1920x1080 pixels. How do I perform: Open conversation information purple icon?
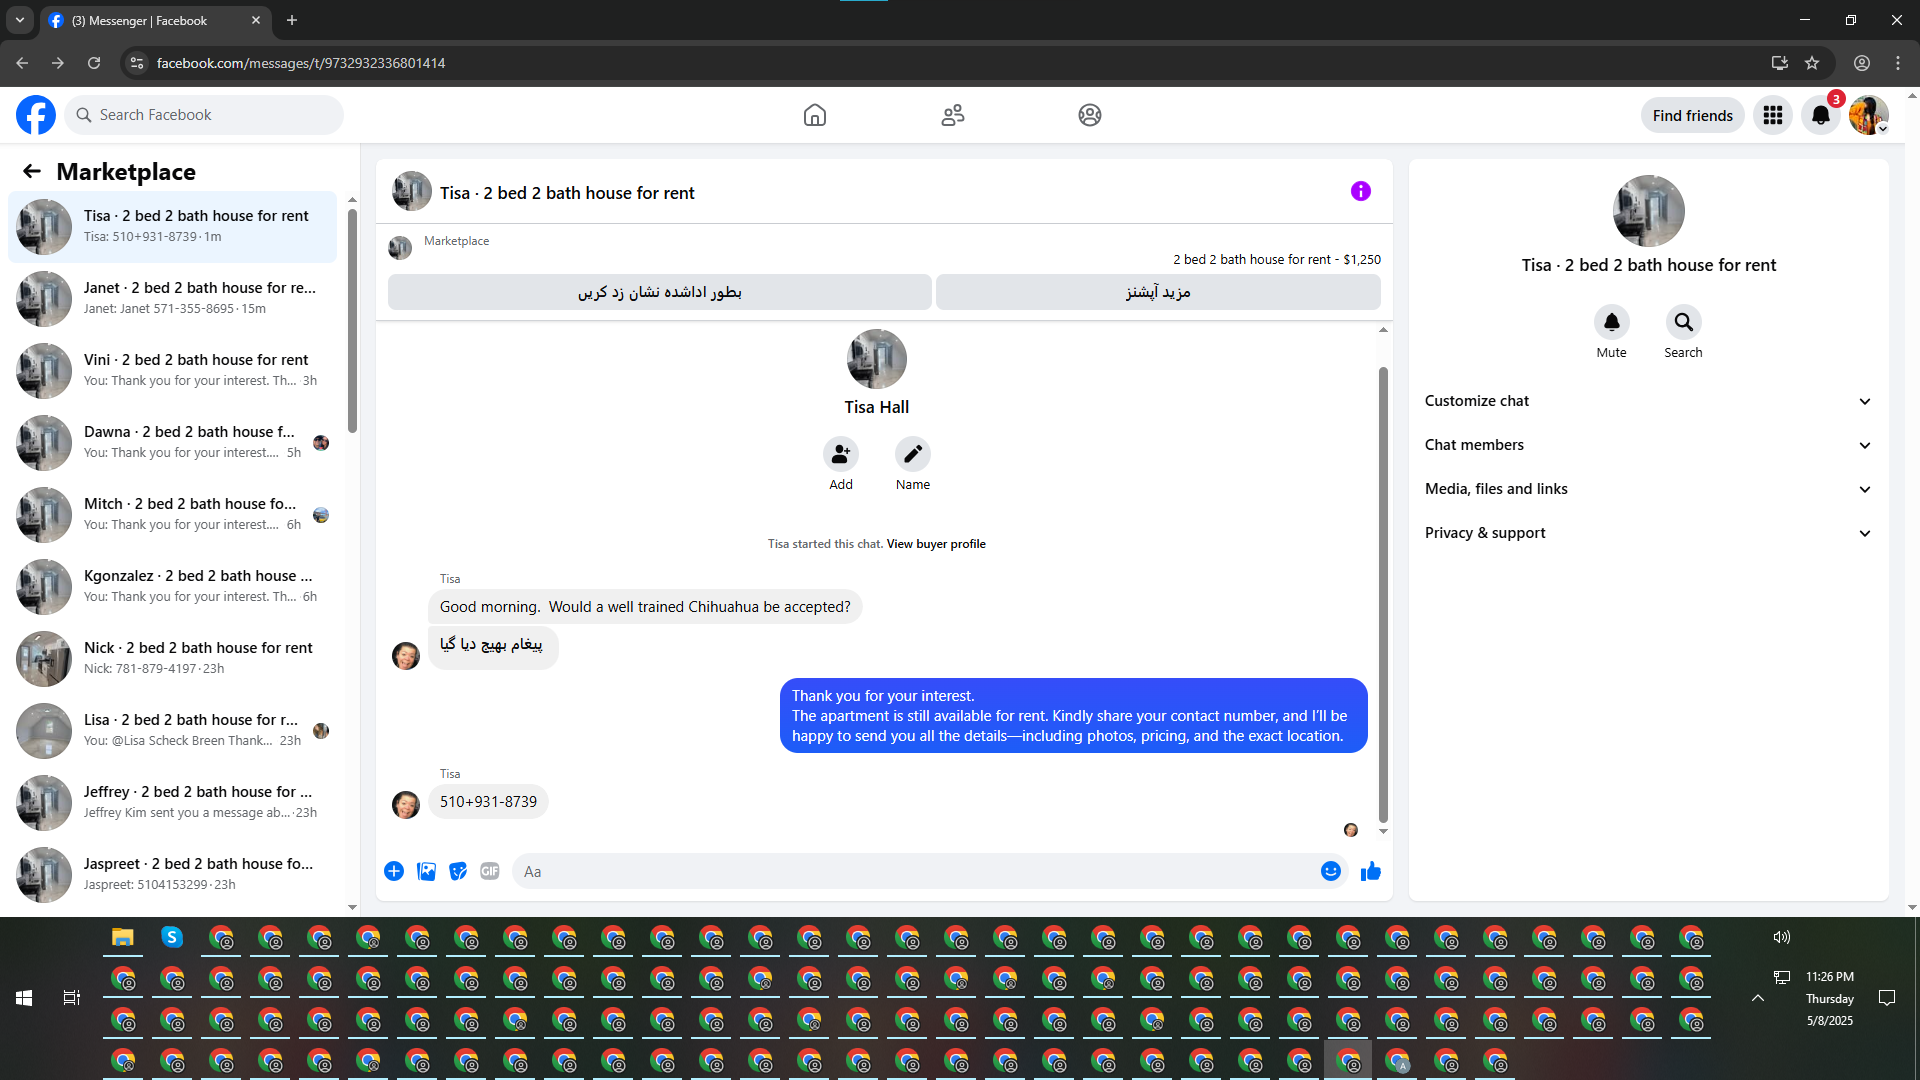[1361, 191]
